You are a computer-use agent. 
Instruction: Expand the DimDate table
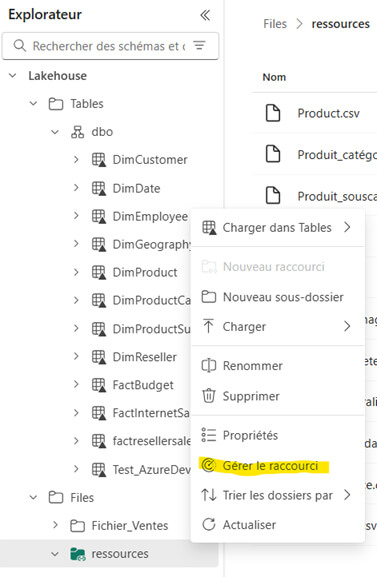[76, 188]
